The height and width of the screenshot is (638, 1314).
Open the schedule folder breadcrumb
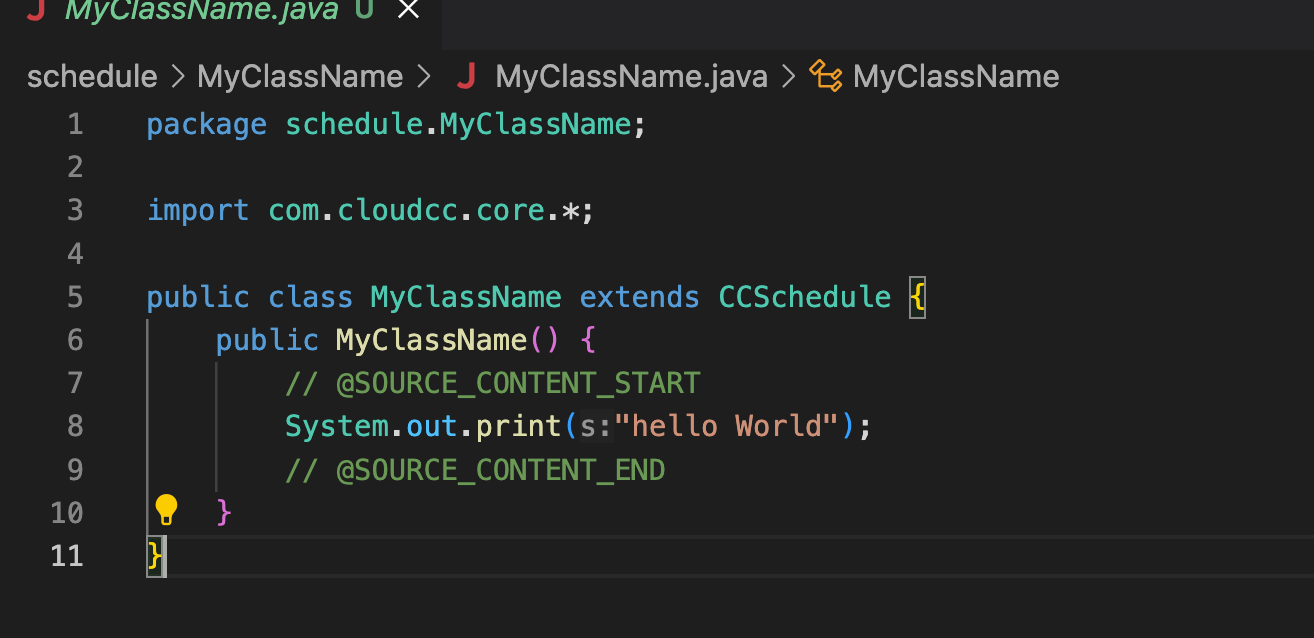92,77
